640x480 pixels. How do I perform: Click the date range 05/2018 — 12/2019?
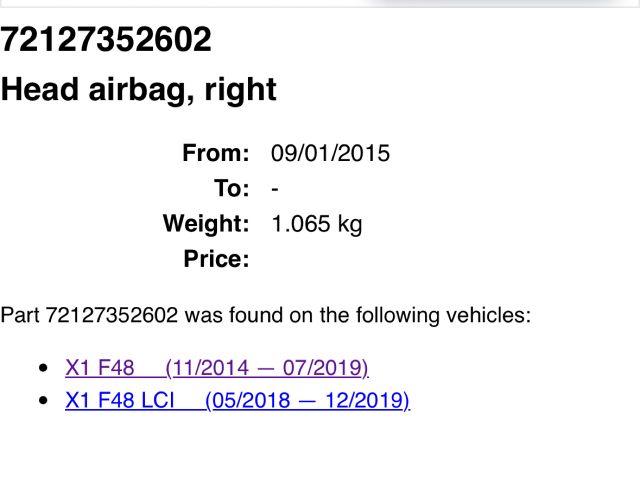coord(307,401)
